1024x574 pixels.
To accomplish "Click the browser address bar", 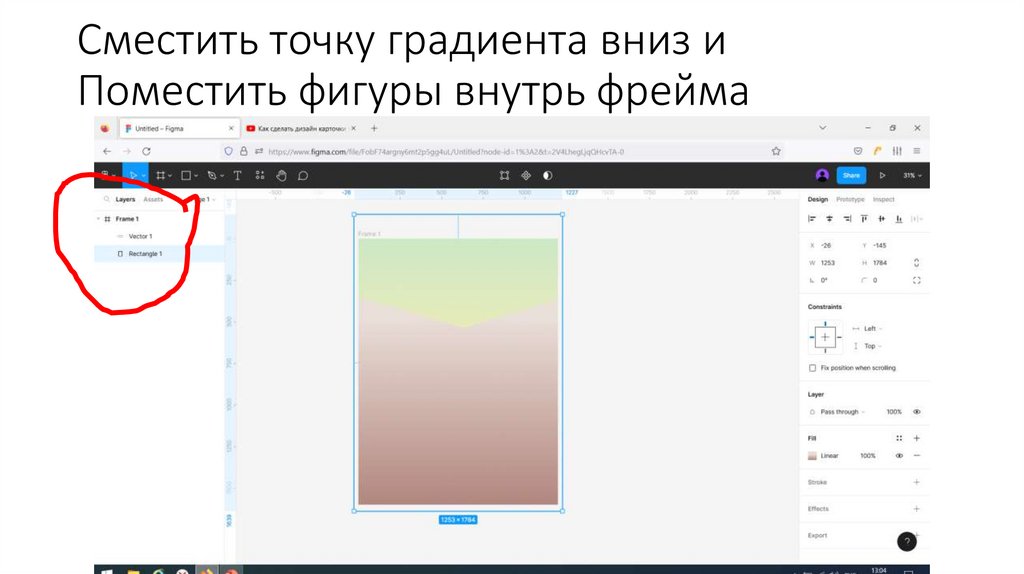I will (x=503, y=151).
